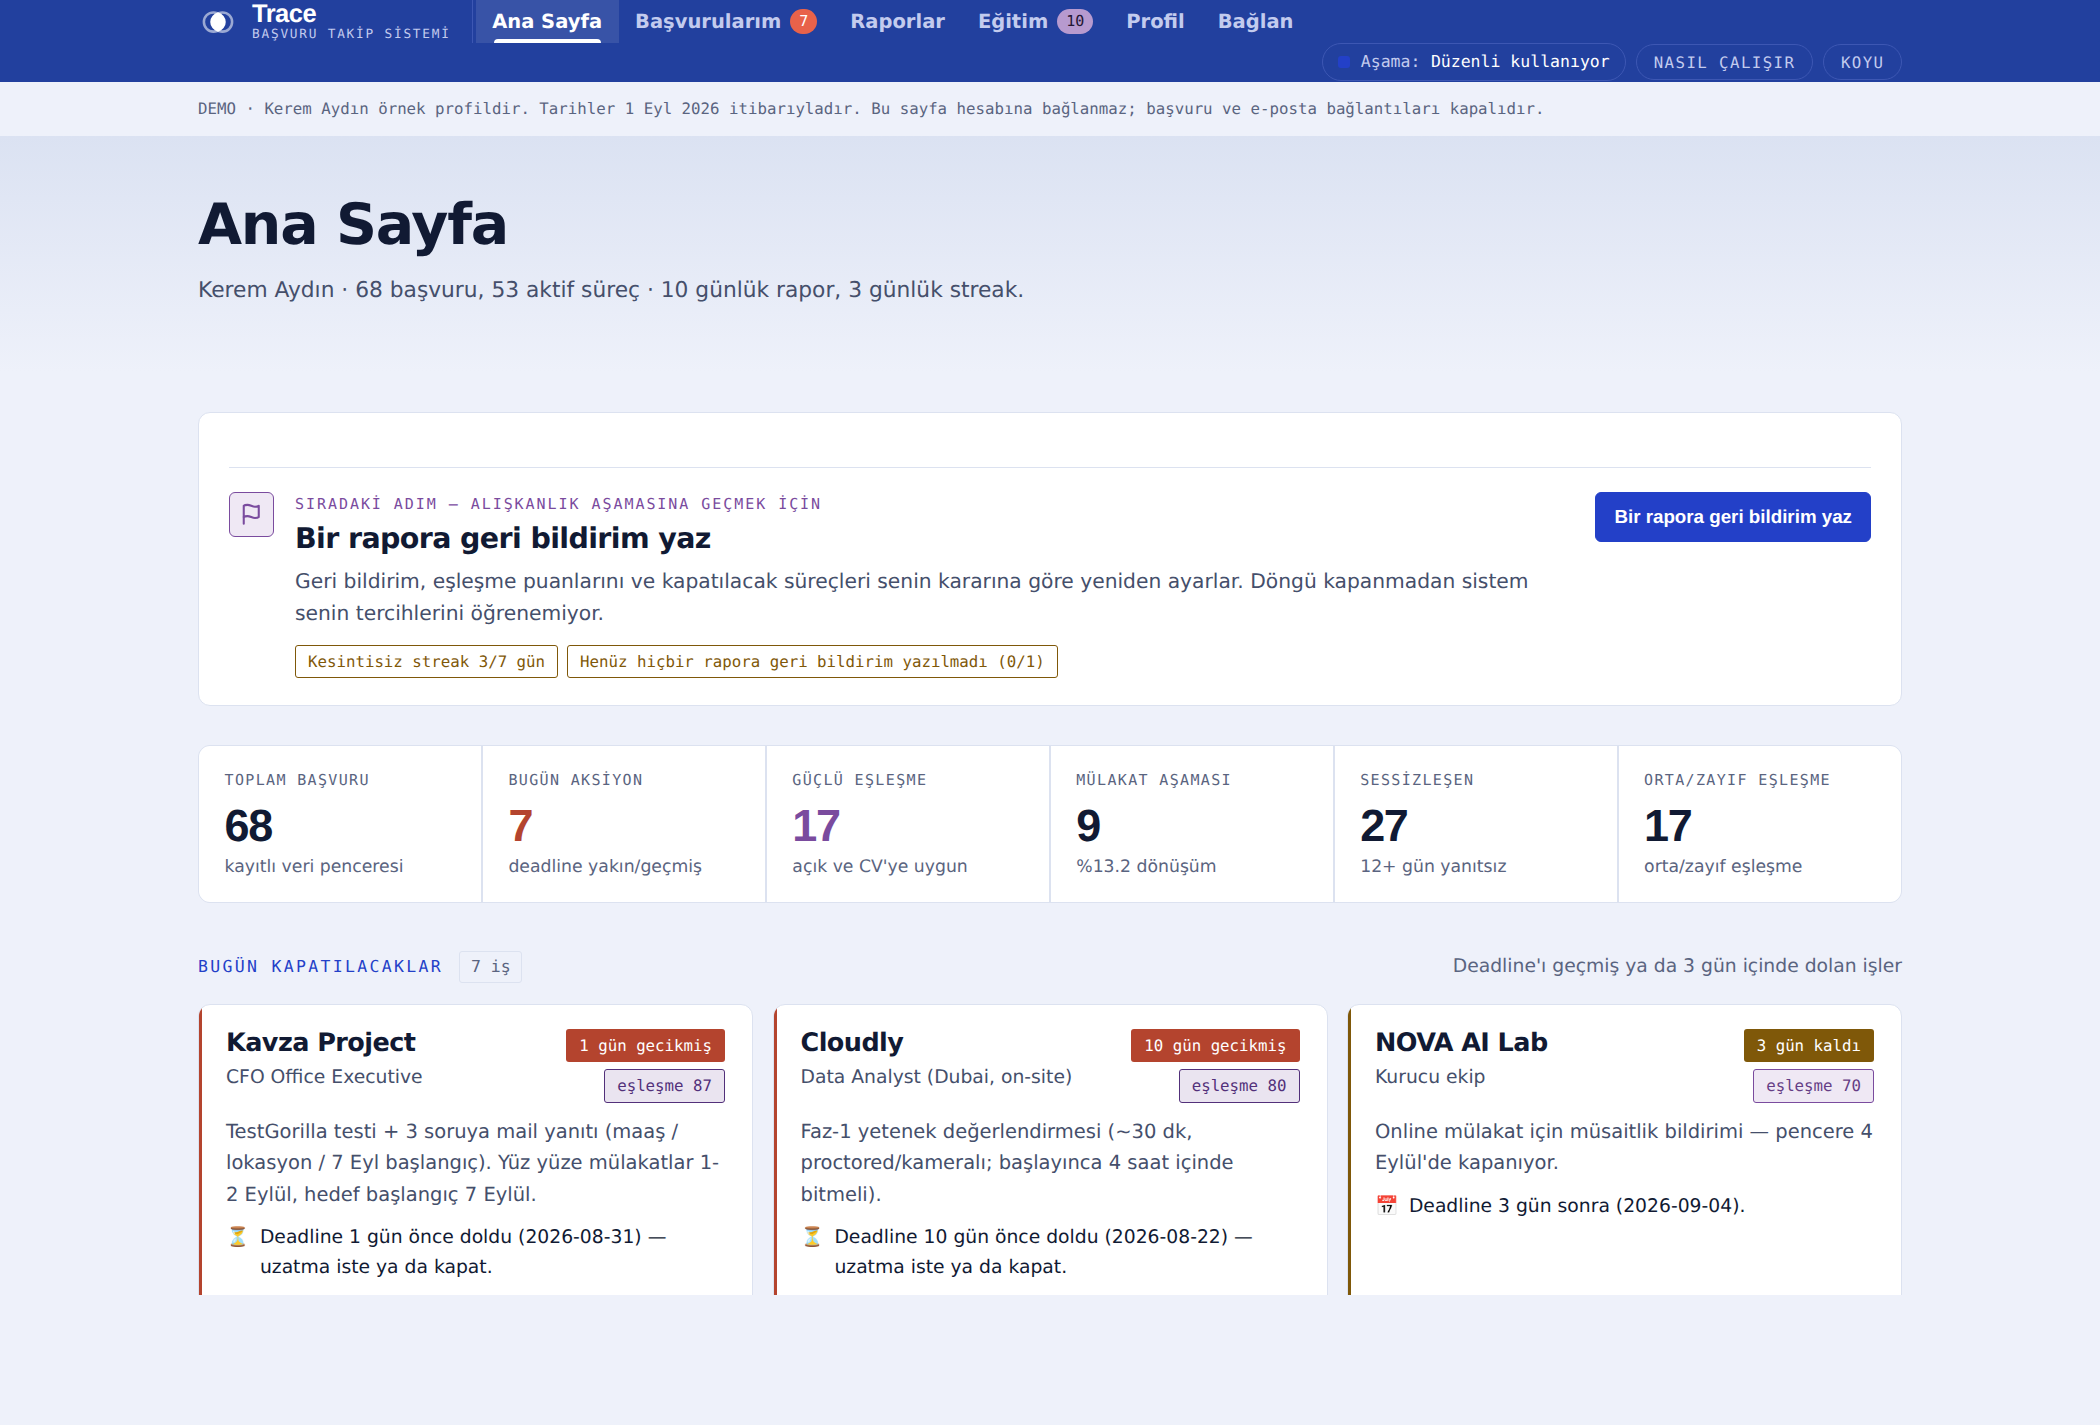The image size is (2100, 1425).
Task: Select the Toplam Başvuru 68 stat card
Action: (340, 824)
